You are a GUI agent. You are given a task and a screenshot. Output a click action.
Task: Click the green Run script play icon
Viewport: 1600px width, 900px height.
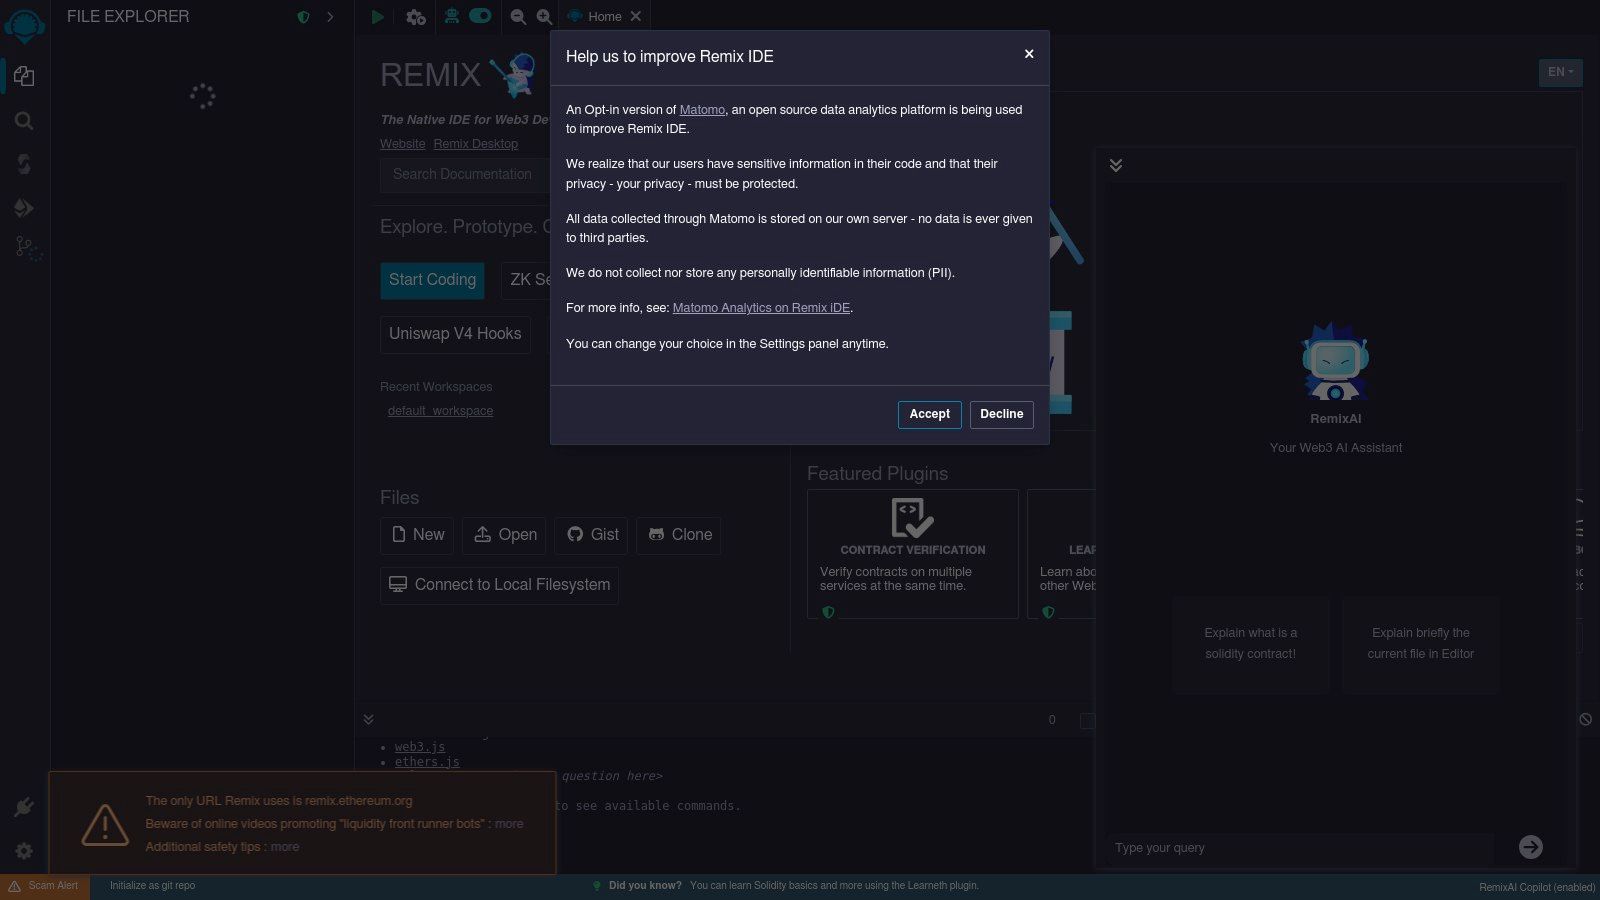point(377,17)
